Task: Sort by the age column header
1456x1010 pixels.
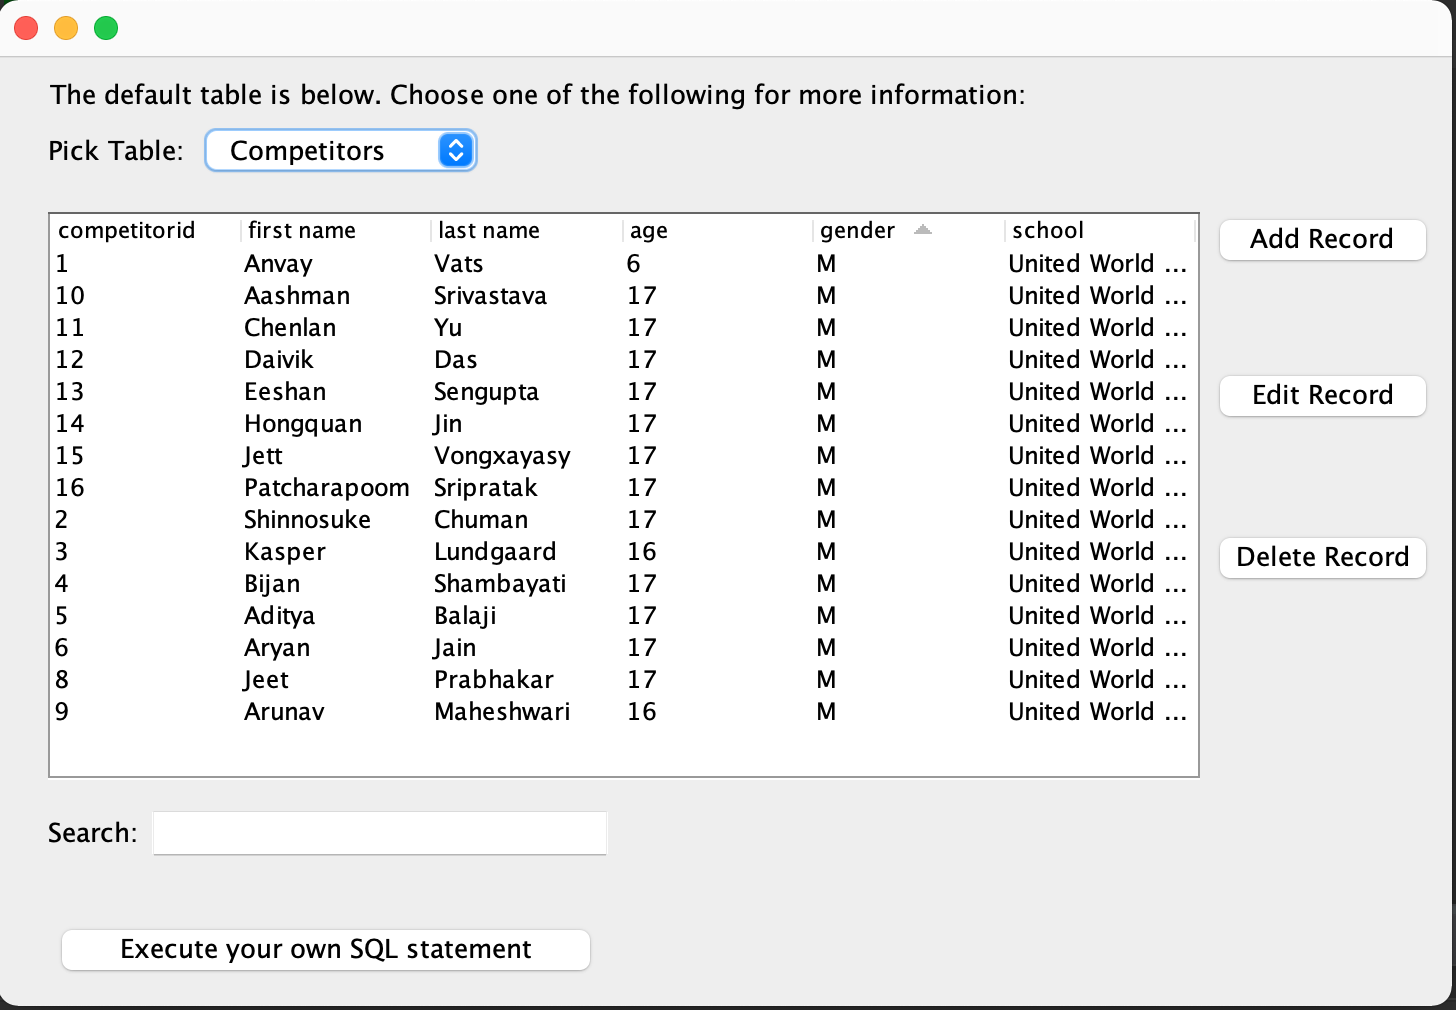Action: click(649, 231)
